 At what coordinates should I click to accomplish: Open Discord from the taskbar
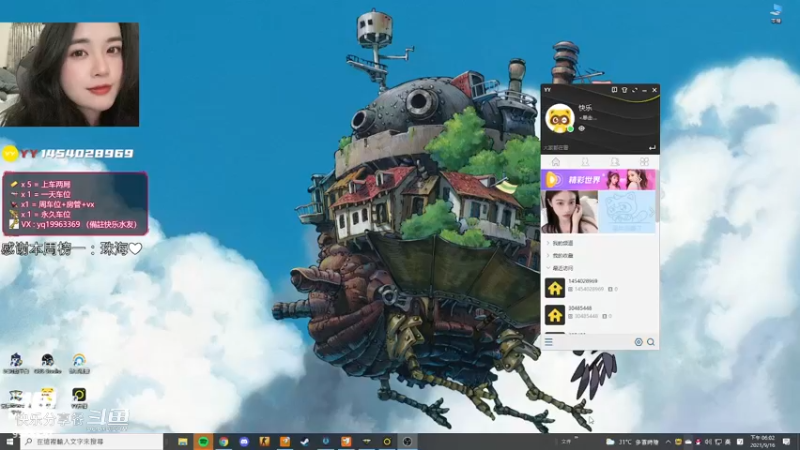point(244,441)
